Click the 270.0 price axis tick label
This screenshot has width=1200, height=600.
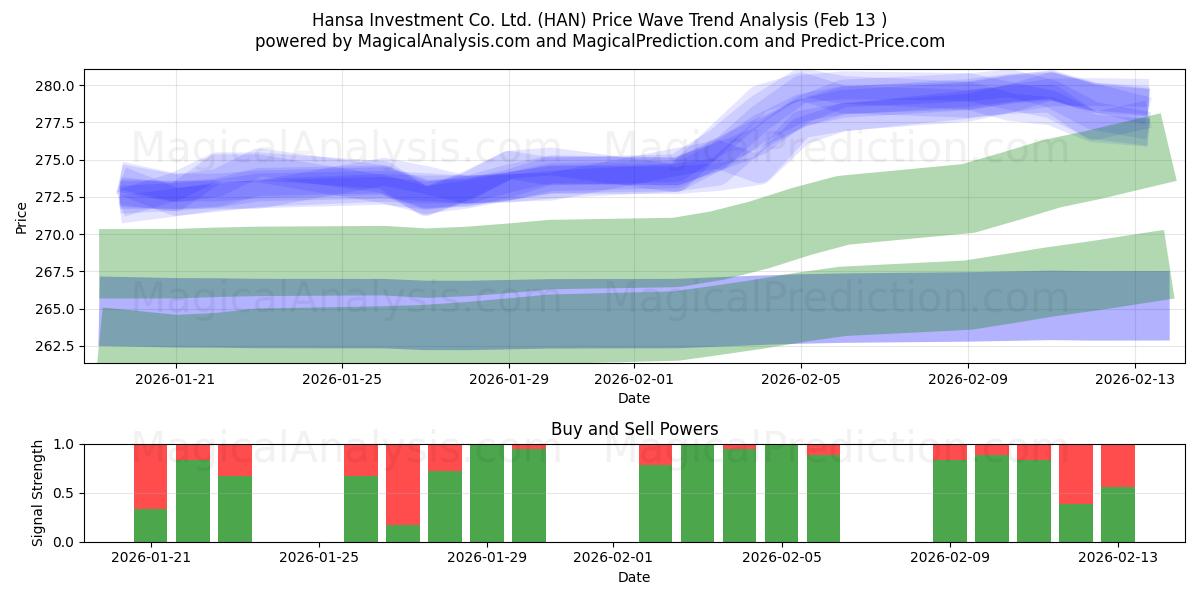(x=56, y=235)
